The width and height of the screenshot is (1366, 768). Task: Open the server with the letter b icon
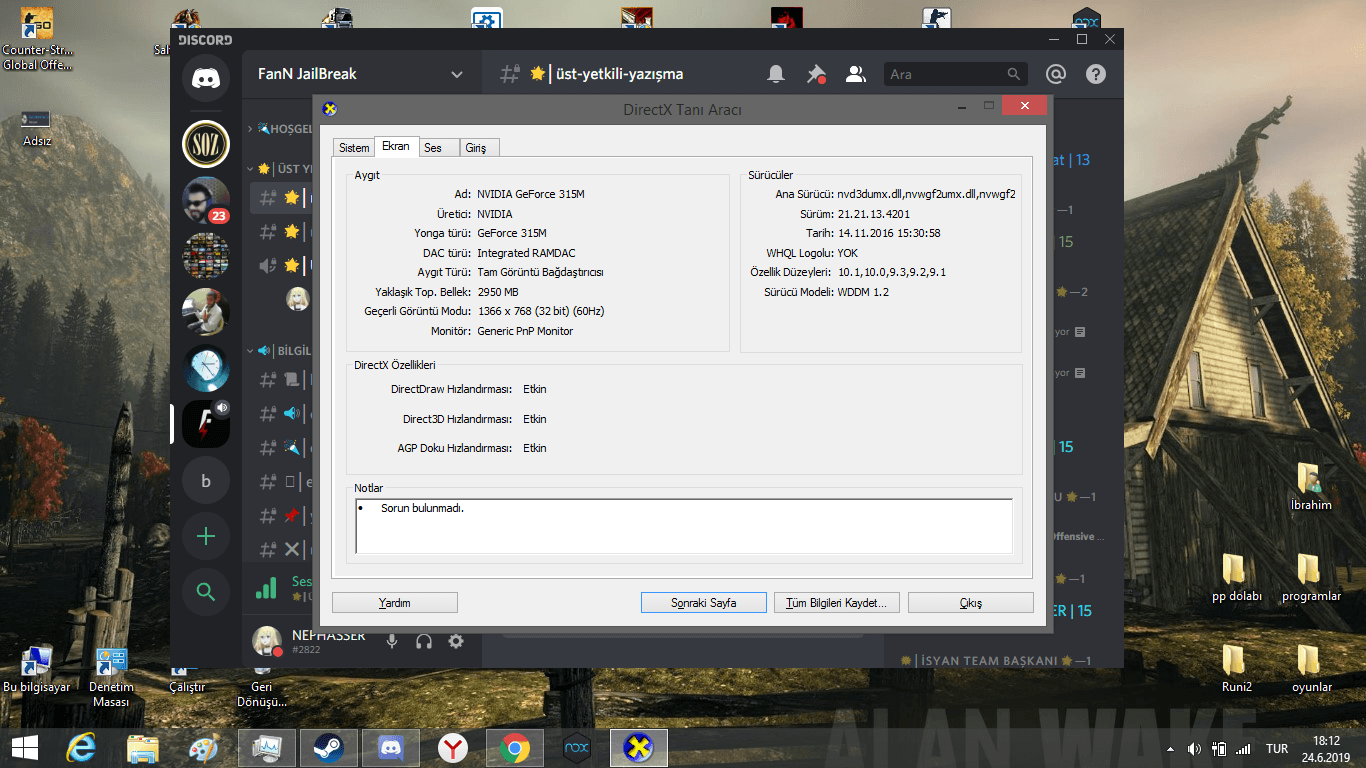coord(206,481)
